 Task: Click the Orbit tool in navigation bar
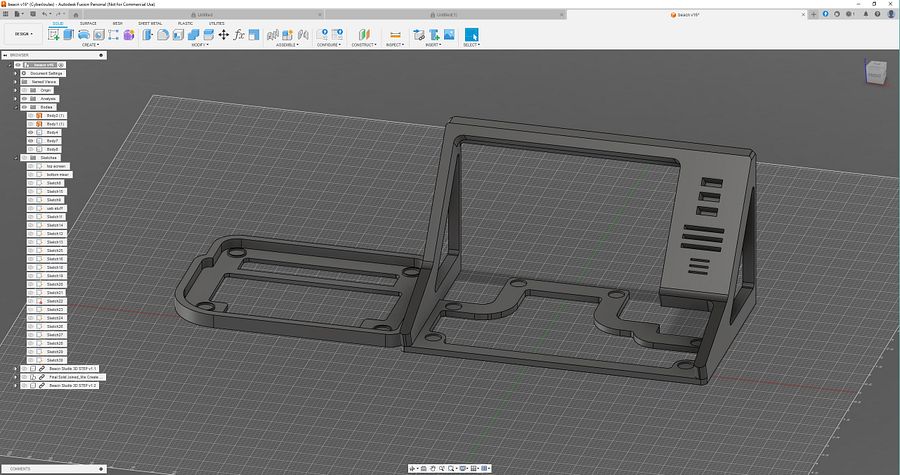[x=412, y=469]
